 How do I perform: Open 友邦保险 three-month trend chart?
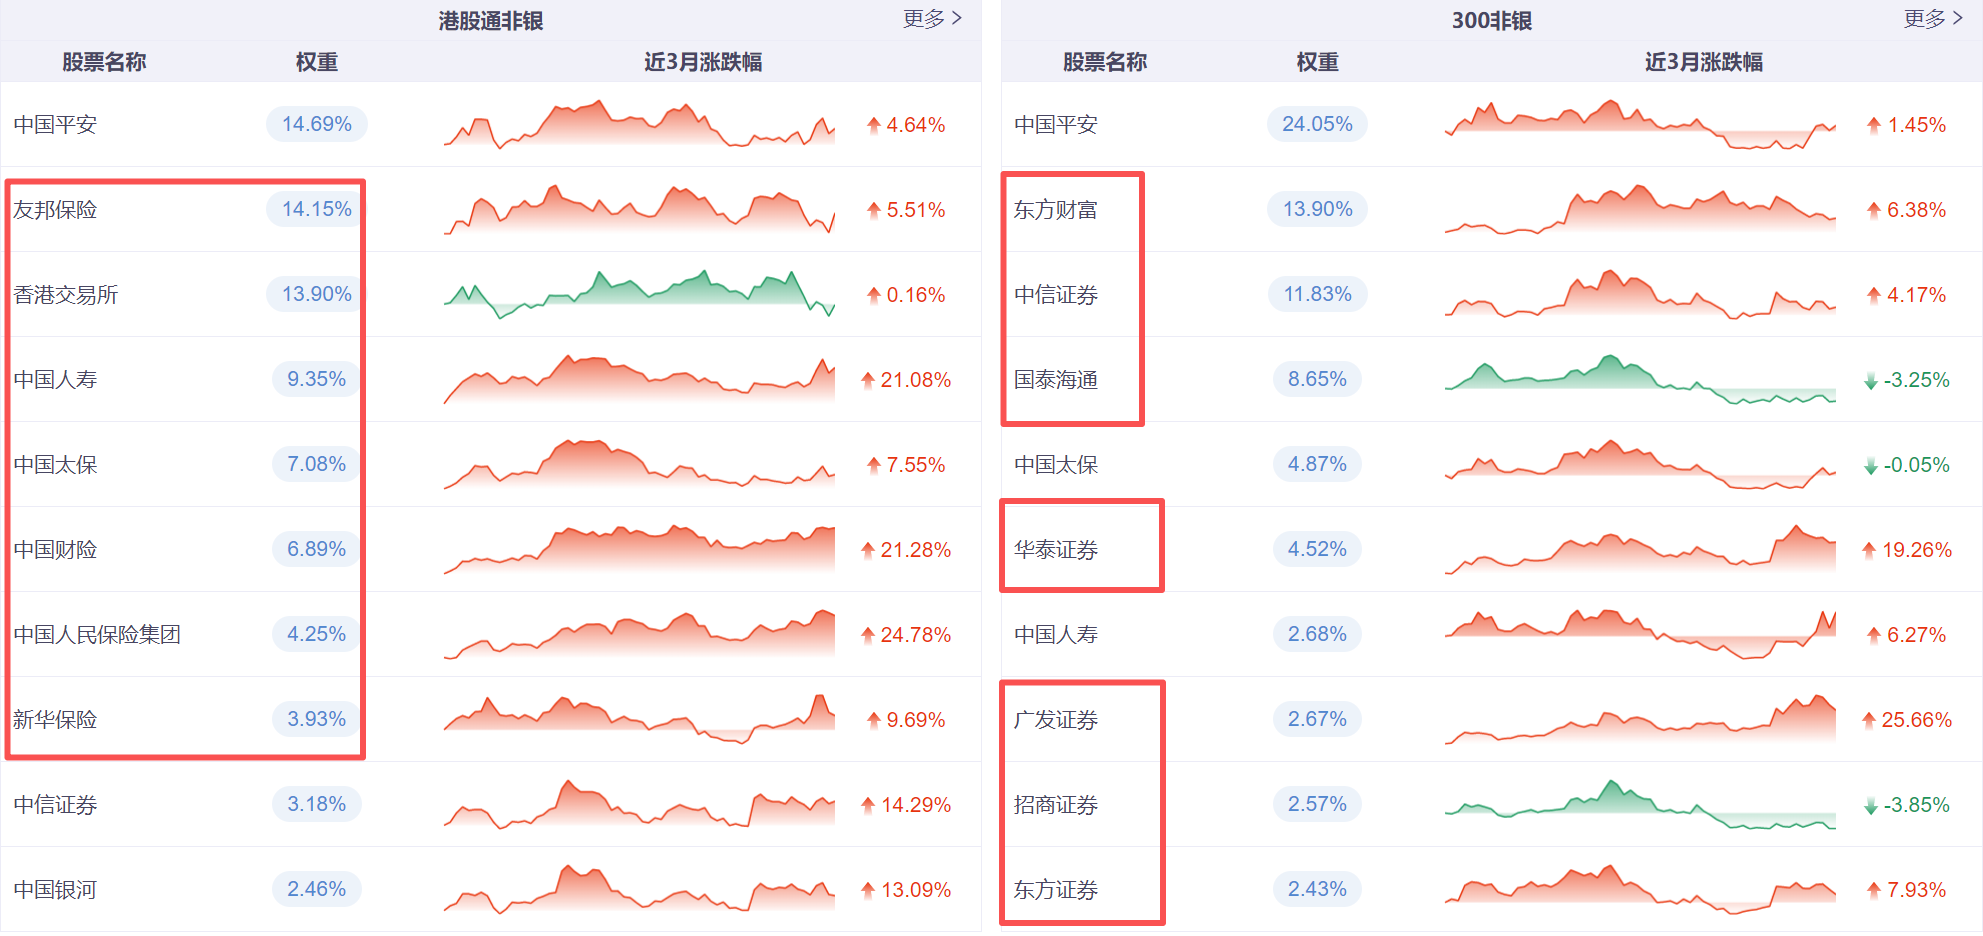point(639,209)
